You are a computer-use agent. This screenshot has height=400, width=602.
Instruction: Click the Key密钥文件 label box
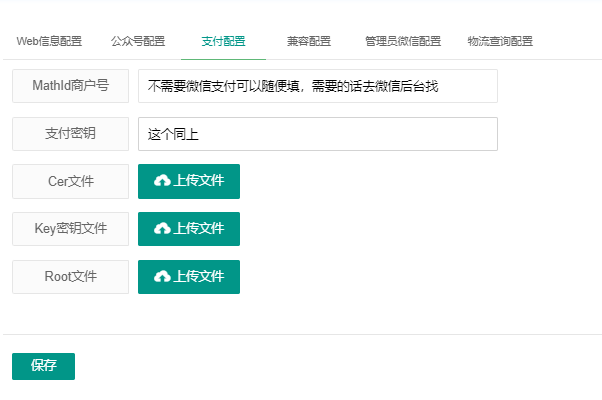71,229
